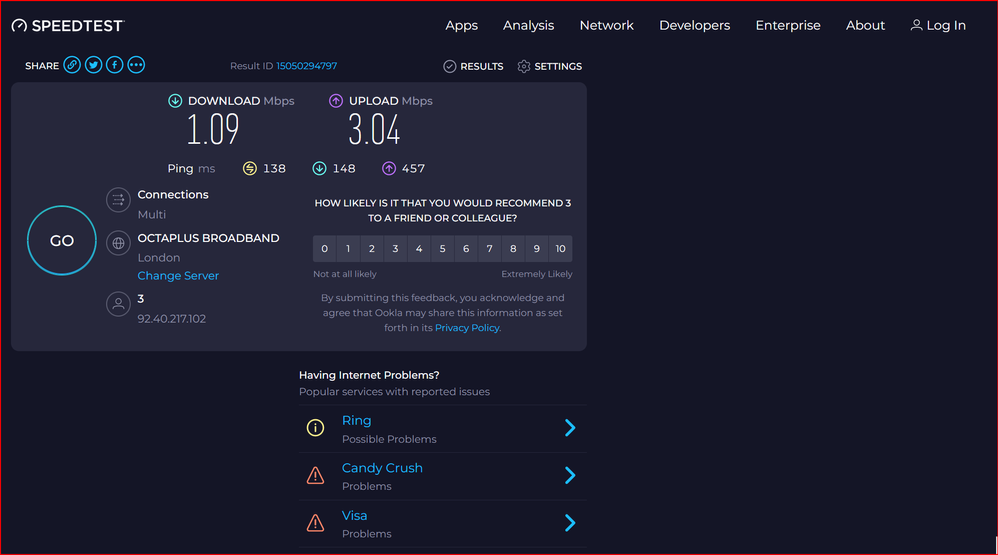Open the Candy Crush service link
The width and height of the screenshot is (998, 555).
click(x=382, y=468)
